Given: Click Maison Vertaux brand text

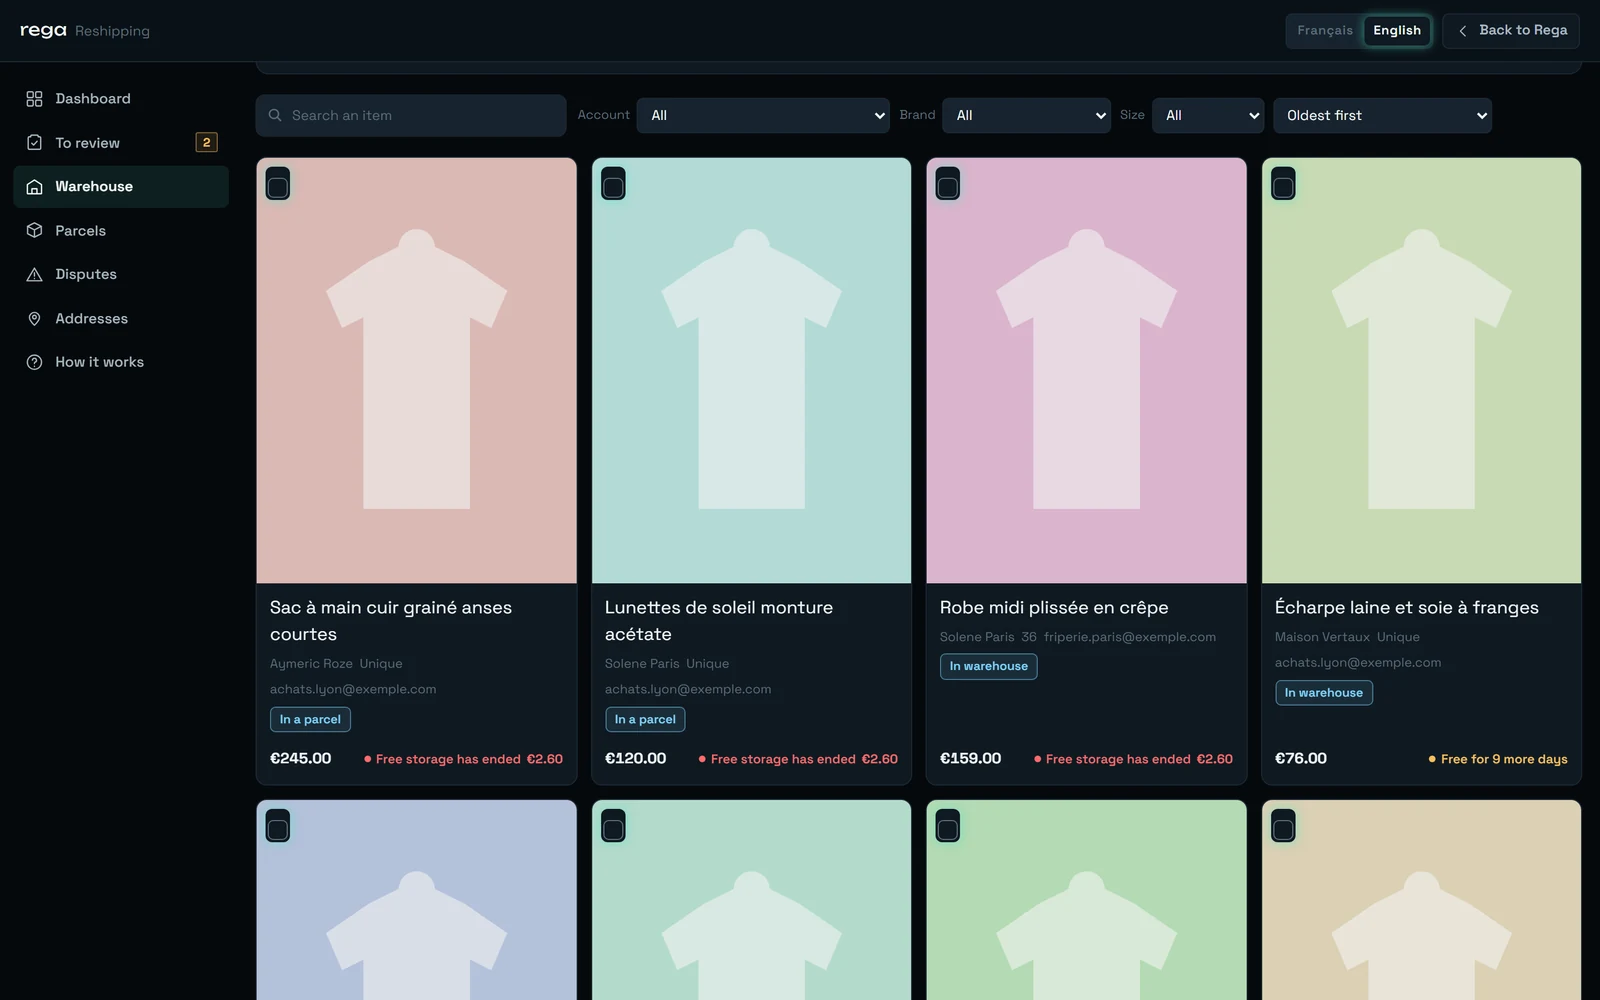Looking at the screenshot, I should pyautogui.click(x=1322, y=637).
